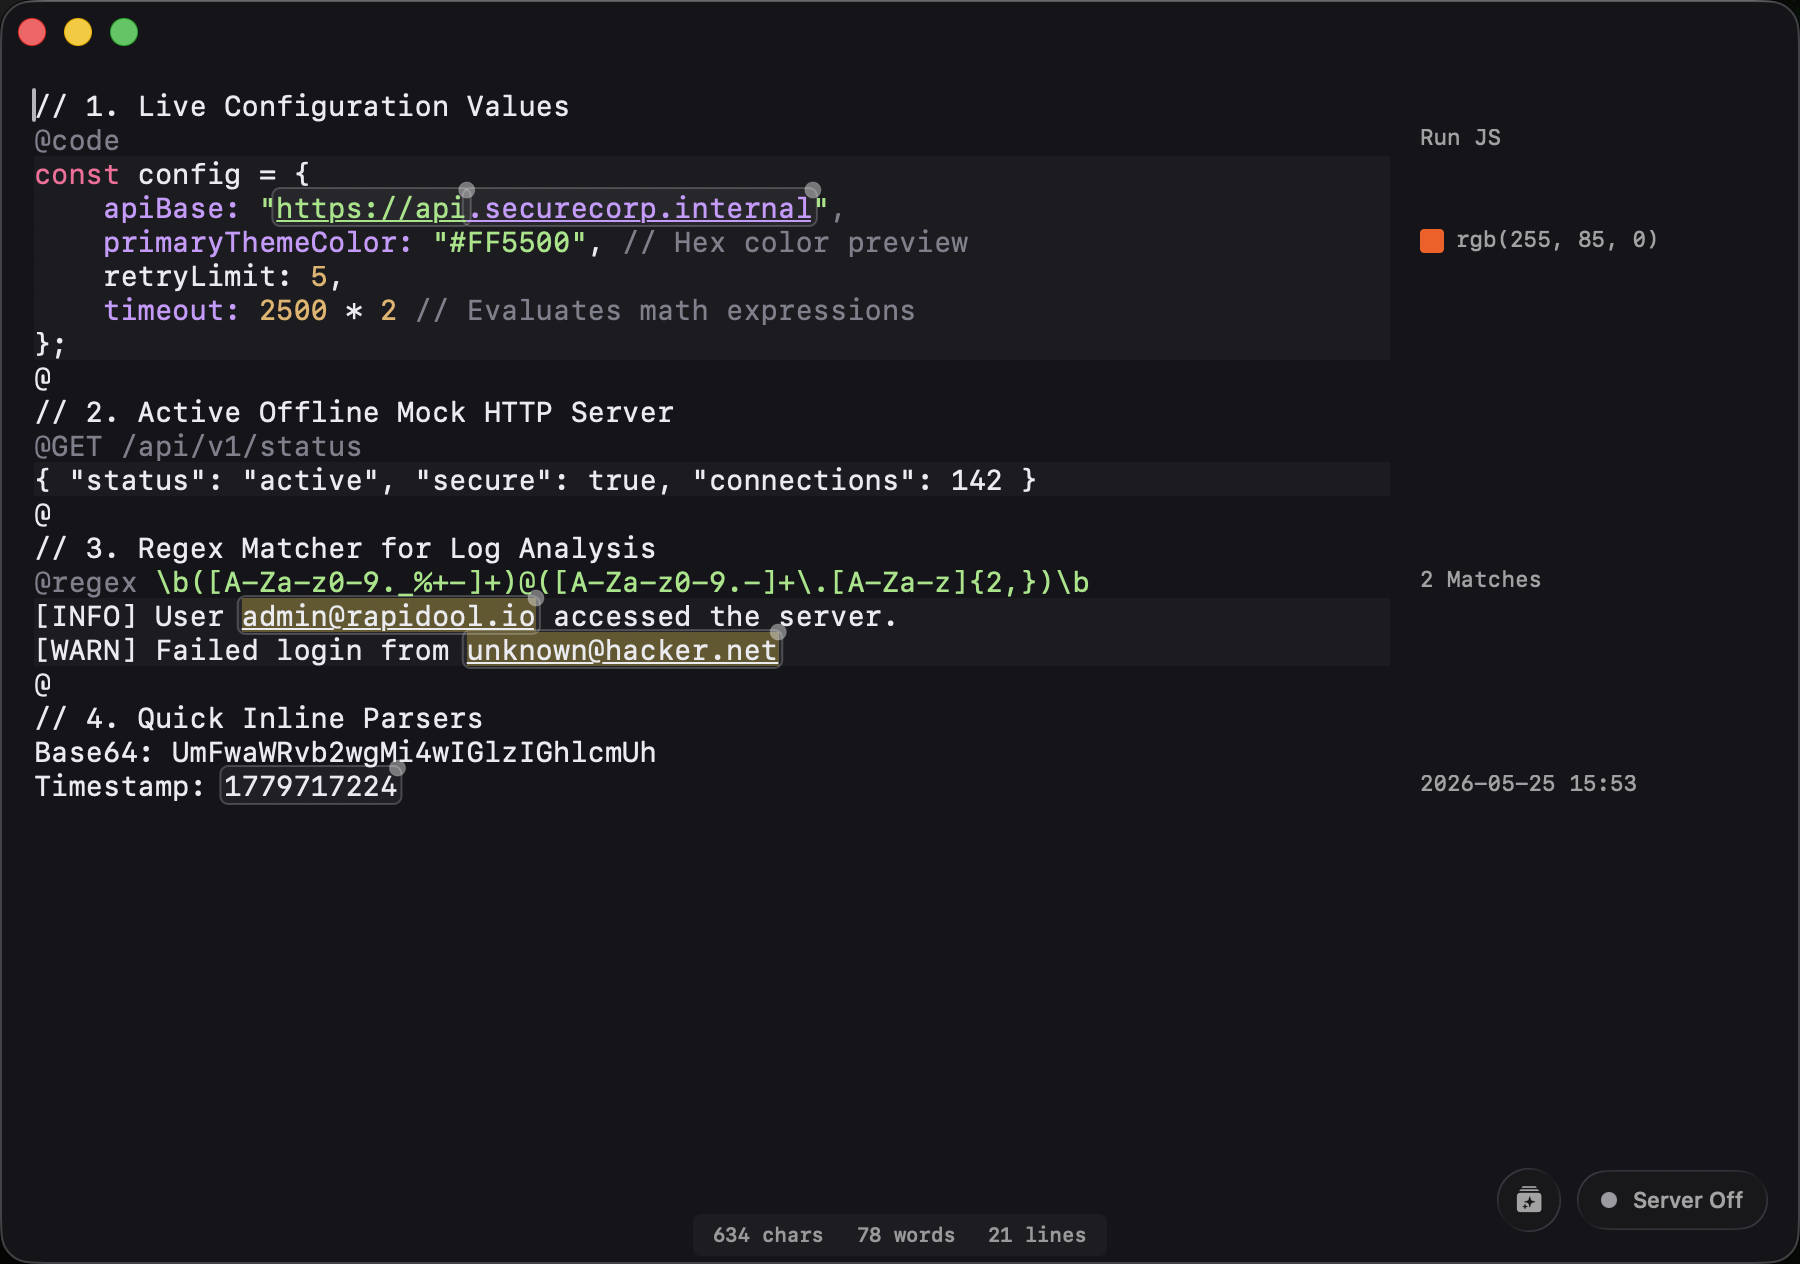The image size is (1800, 1264).
Task: Click the [WARN] log line prefix
Action: (x=85, y=650)
